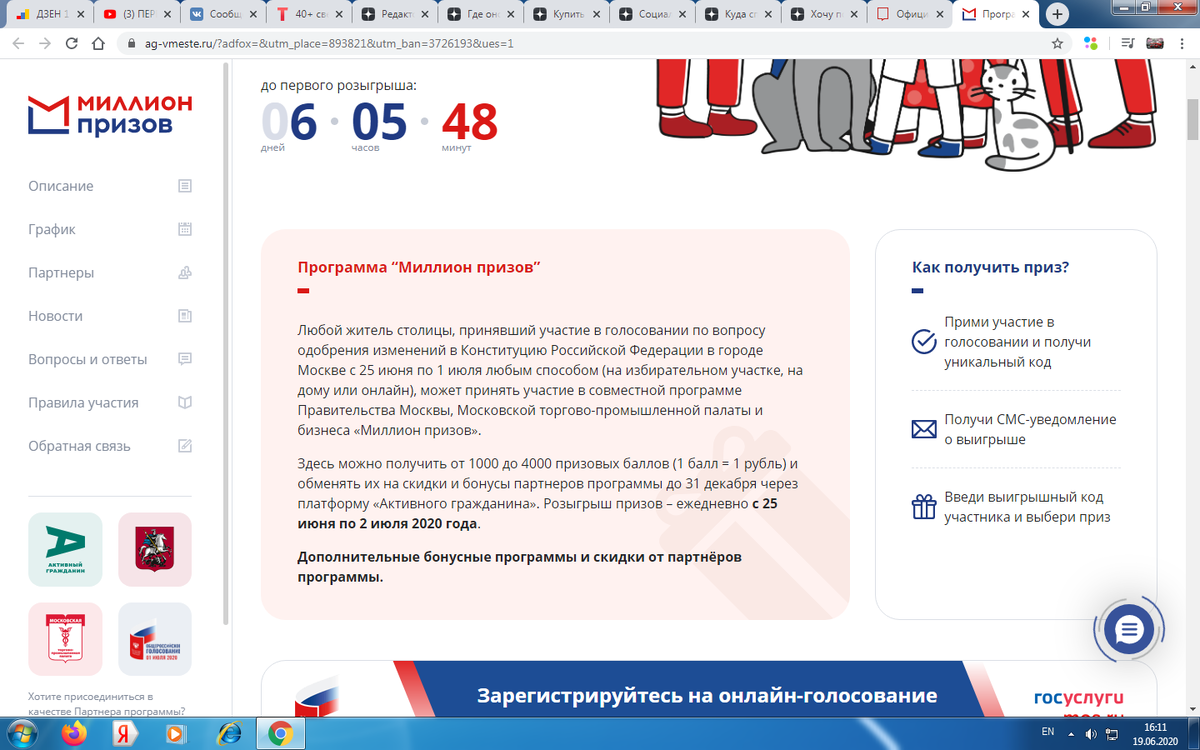Close the ДЗЕН tab
Image resolution: width=1200 pixels, height=750 pixels.
click(x=82, y=15)
